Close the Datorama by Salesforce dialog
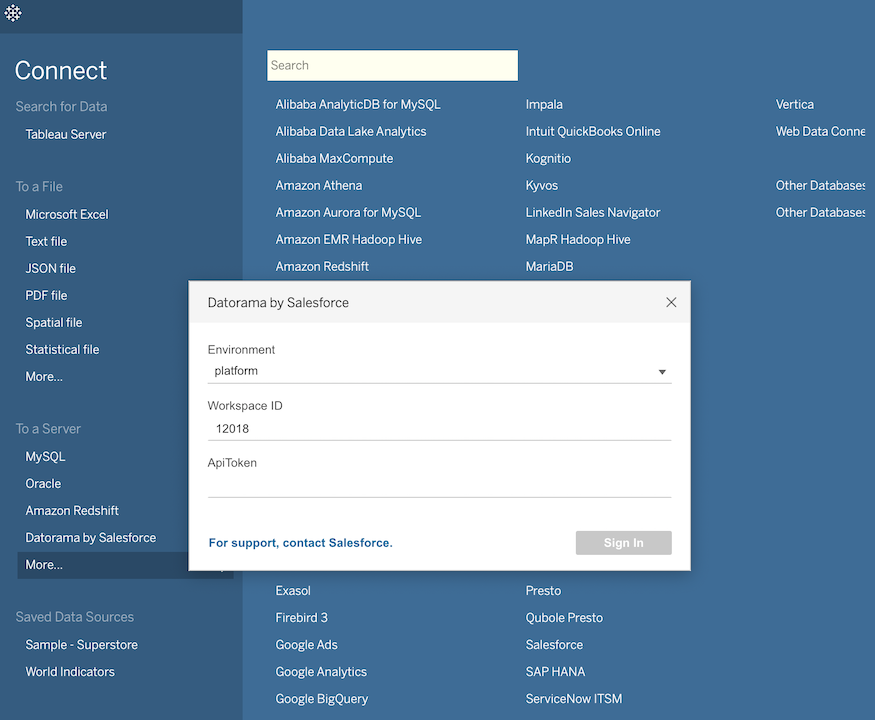 coord(671,303)
